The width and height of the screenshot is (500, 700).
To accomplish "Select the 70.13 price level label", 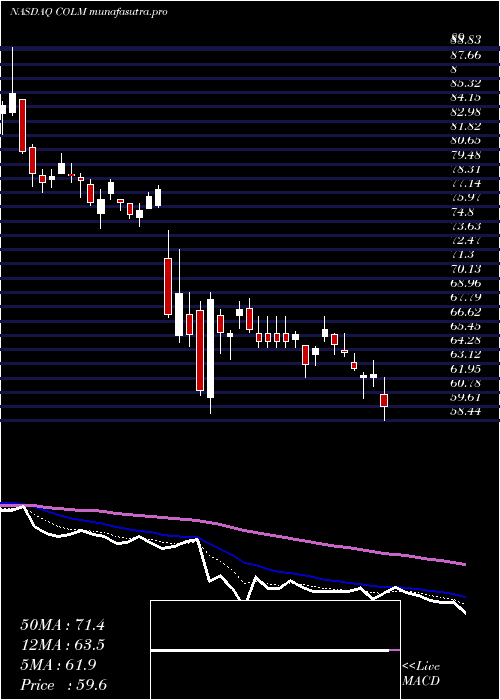I will (x=466, y=269).
